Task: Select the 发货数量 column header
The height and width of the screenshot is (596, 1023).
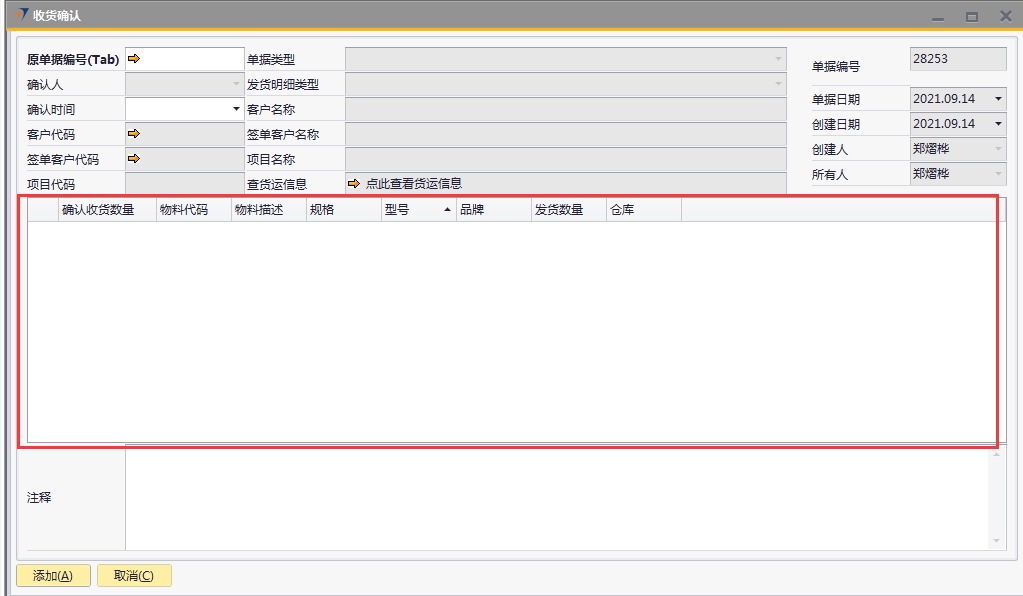Action: pos(559,210)
